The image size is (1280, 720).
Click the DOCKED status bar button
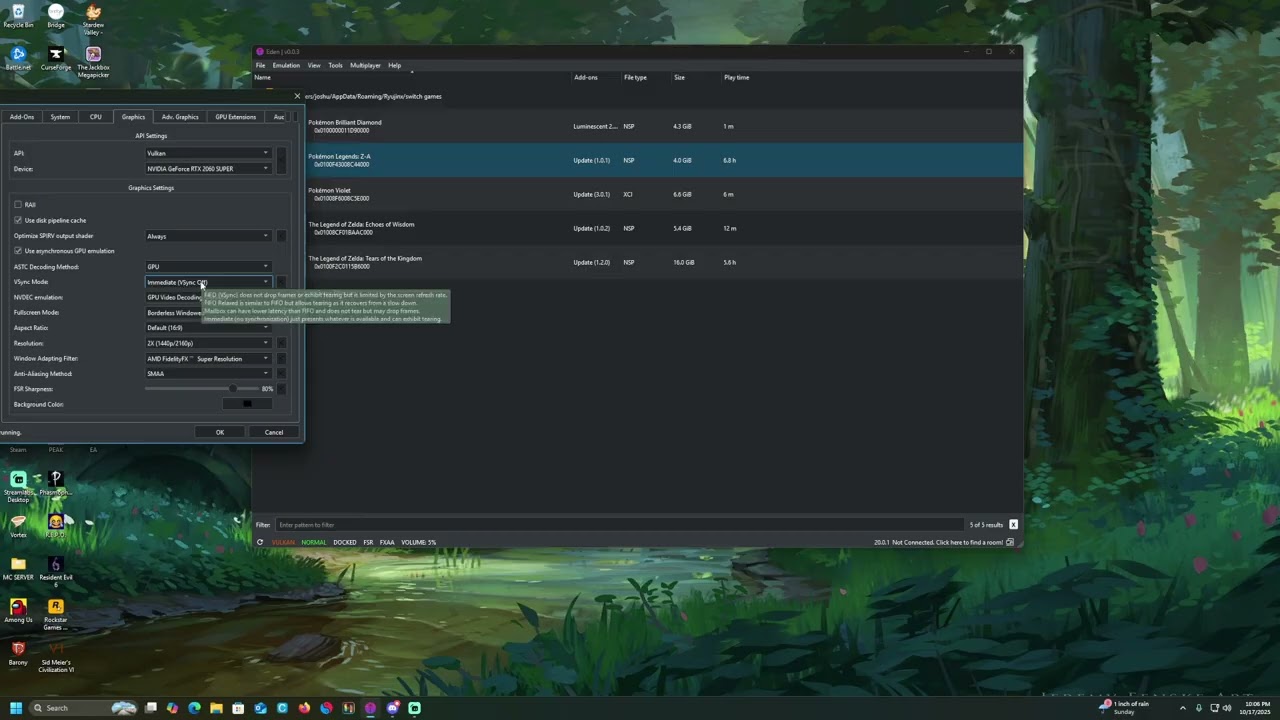click(345, 542)
